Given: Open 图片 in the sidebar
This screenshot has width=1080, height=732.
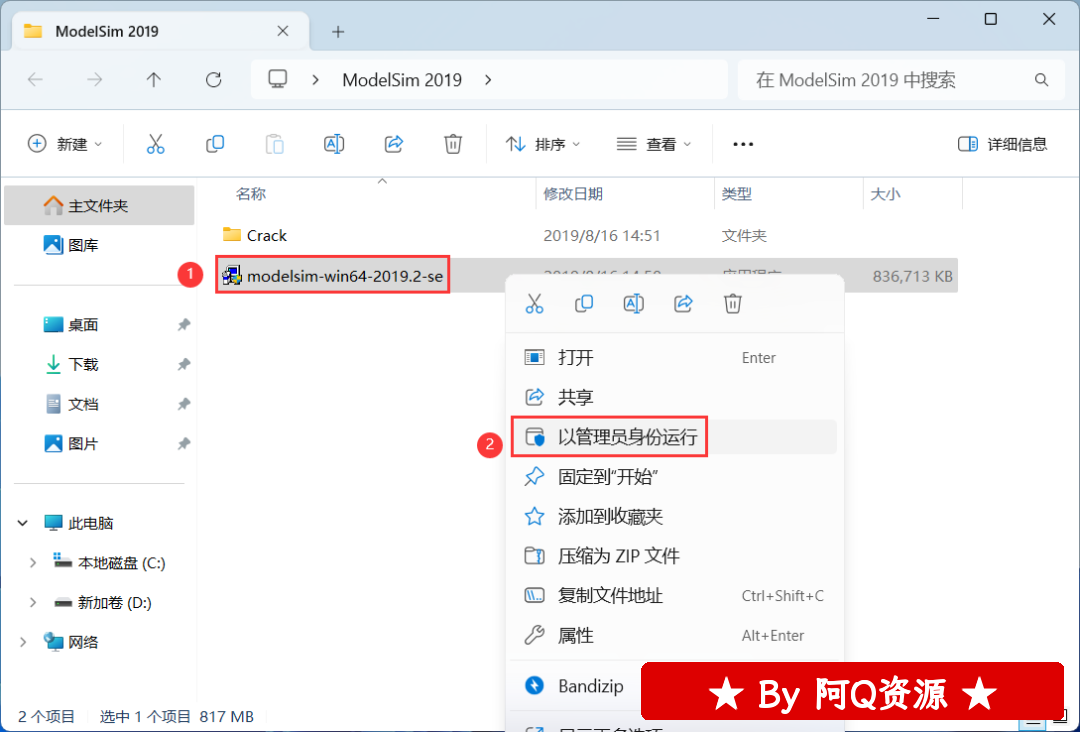Looking at the screenshot, I should point(99,443).
